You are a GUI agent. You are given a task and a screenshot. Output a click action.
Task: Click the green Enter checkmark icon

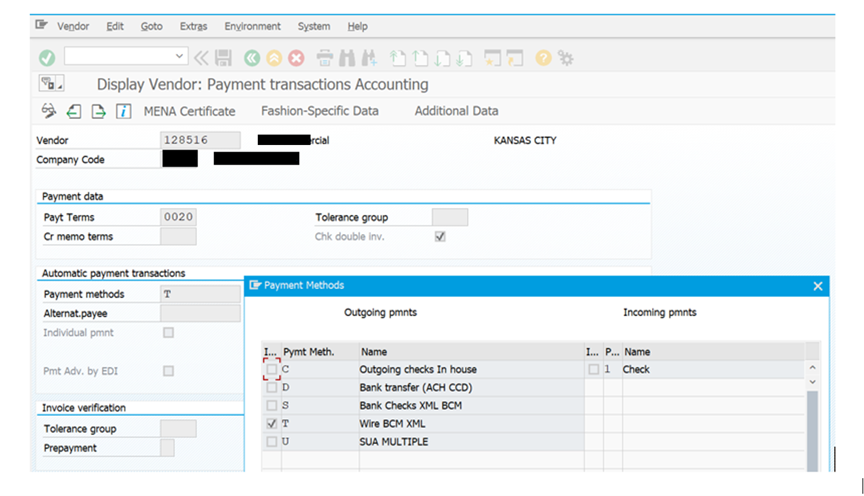(47, 58)
